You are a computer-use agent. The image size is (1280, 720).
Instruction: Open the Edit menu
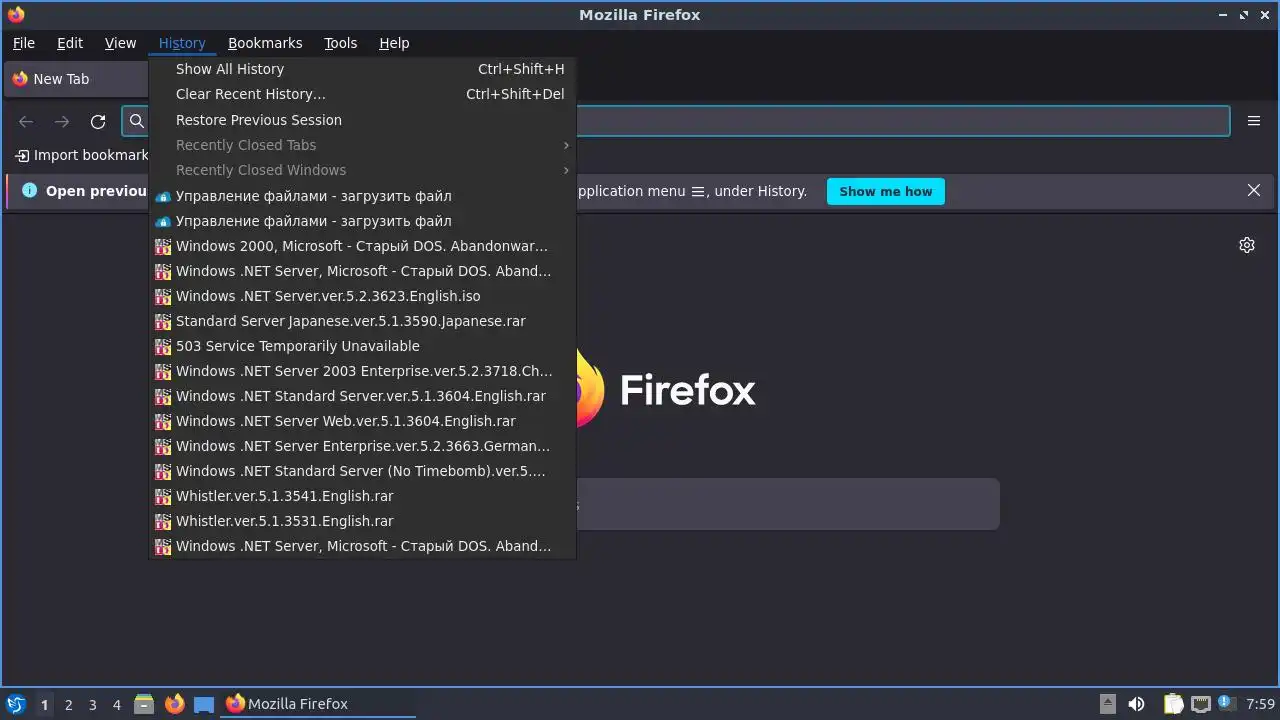[70, 43]
